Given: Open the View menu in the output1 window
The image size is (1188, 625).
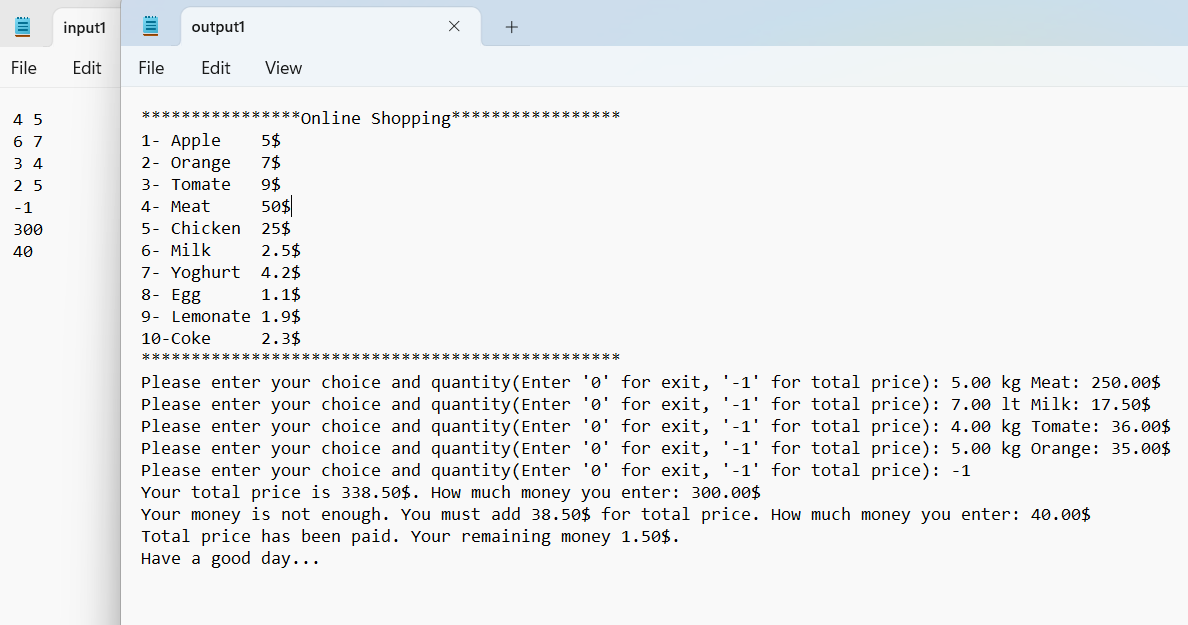Looking at the screenshot, I should (283, 68).
